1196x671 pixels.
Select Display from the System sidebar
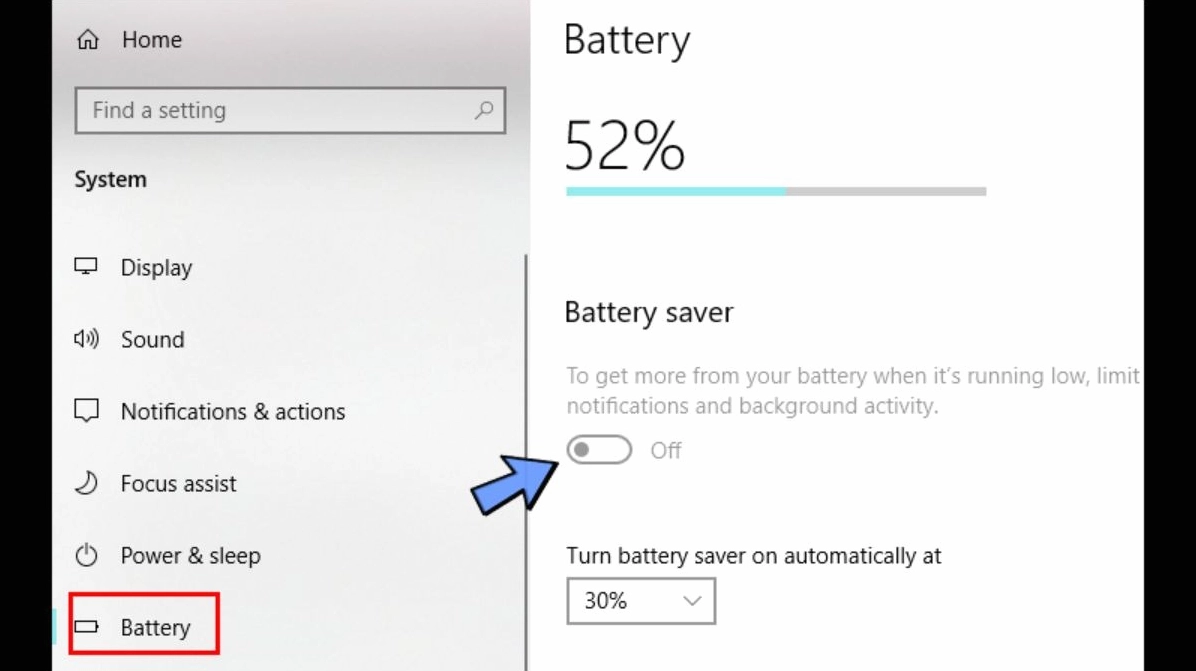(x=156, y=267)
